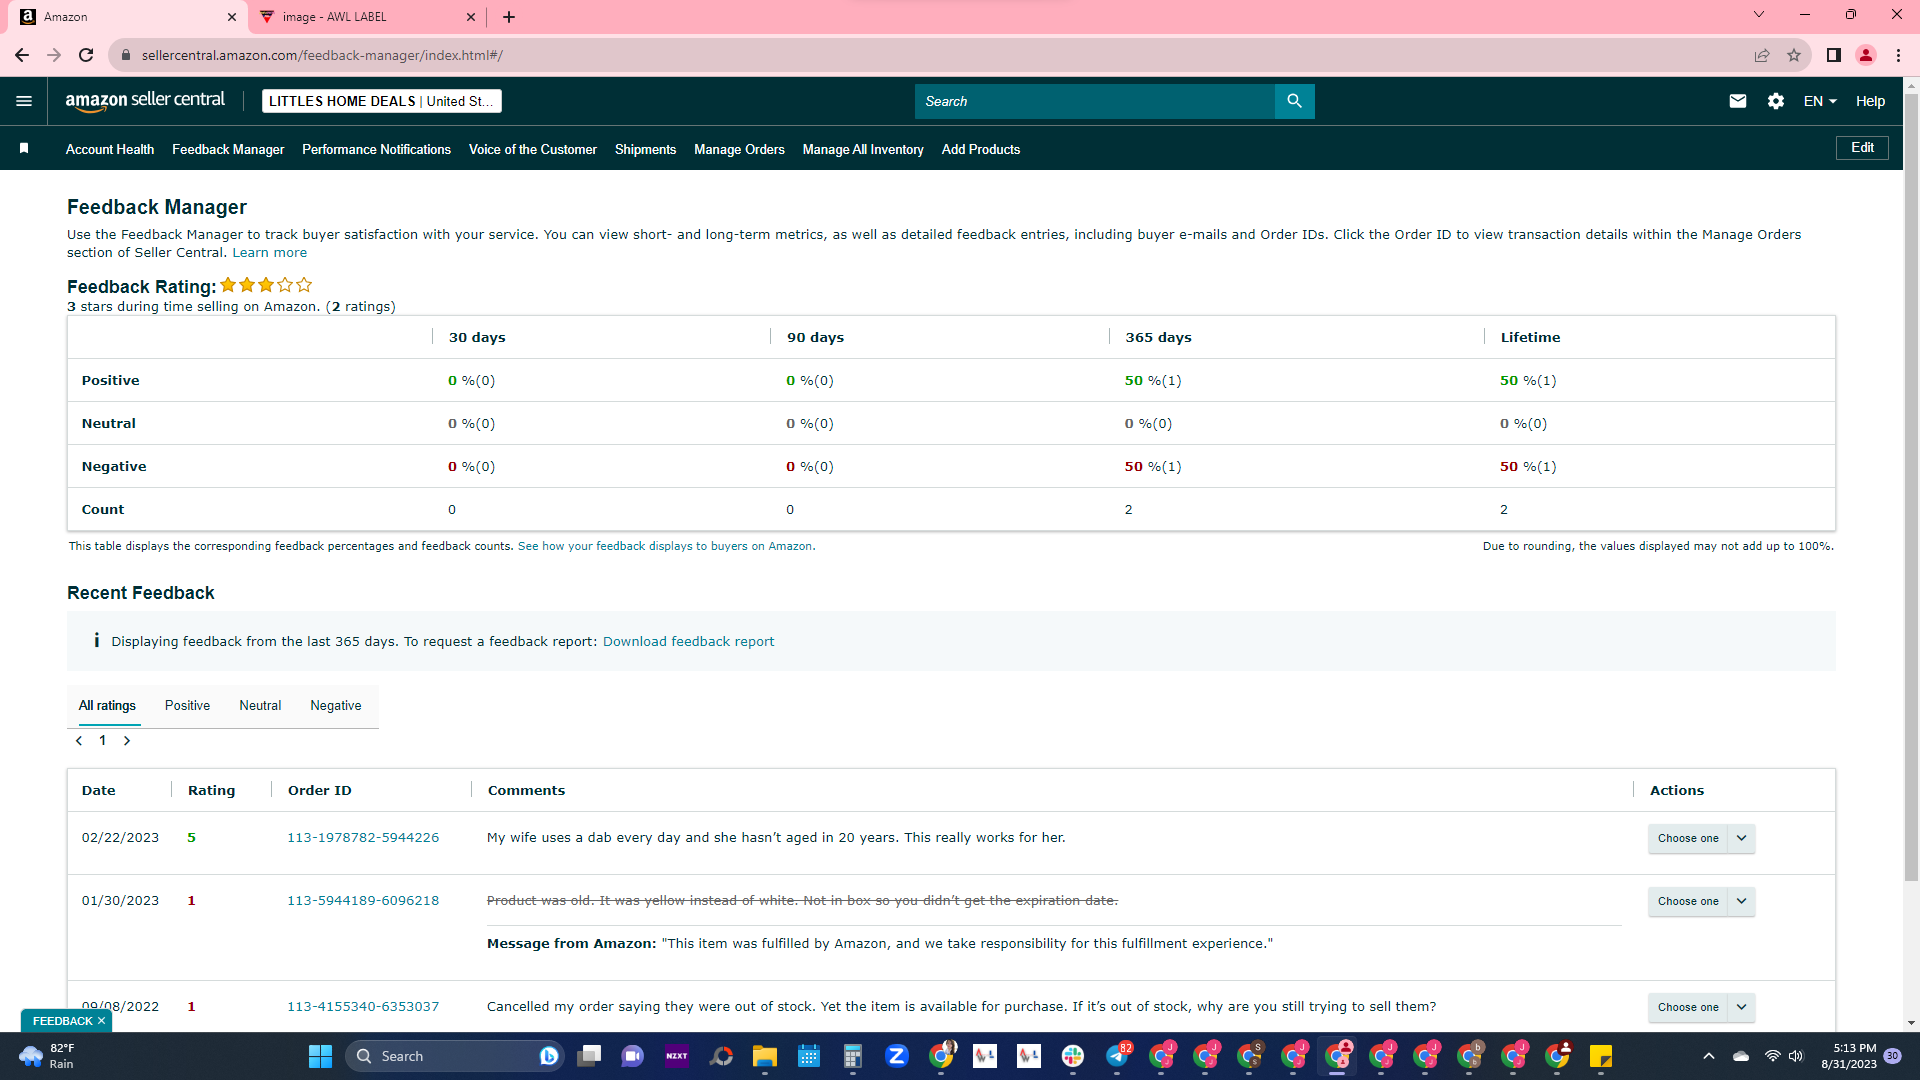Open the settings gear icon
Viewport: 1920px width, 1080px height.
click(1776, 101)
